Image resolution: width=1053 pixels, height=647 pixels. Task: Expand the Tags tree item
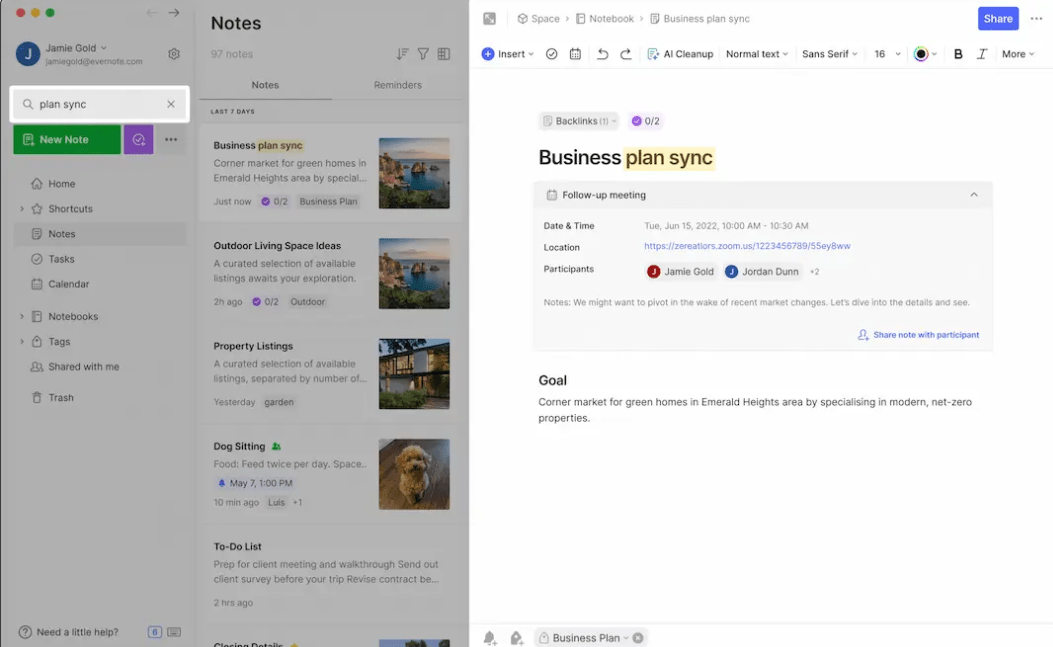(x=21, y=341)
